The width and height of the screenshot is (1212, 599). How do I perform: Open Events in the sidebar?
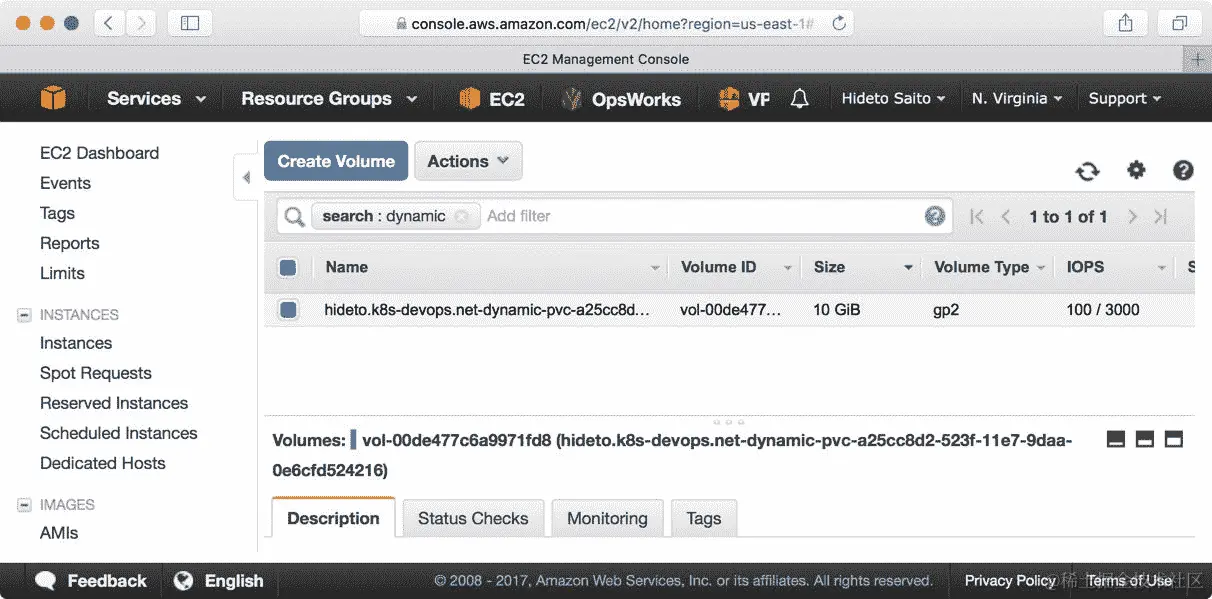pyautogui.click(x=65, y=183)
